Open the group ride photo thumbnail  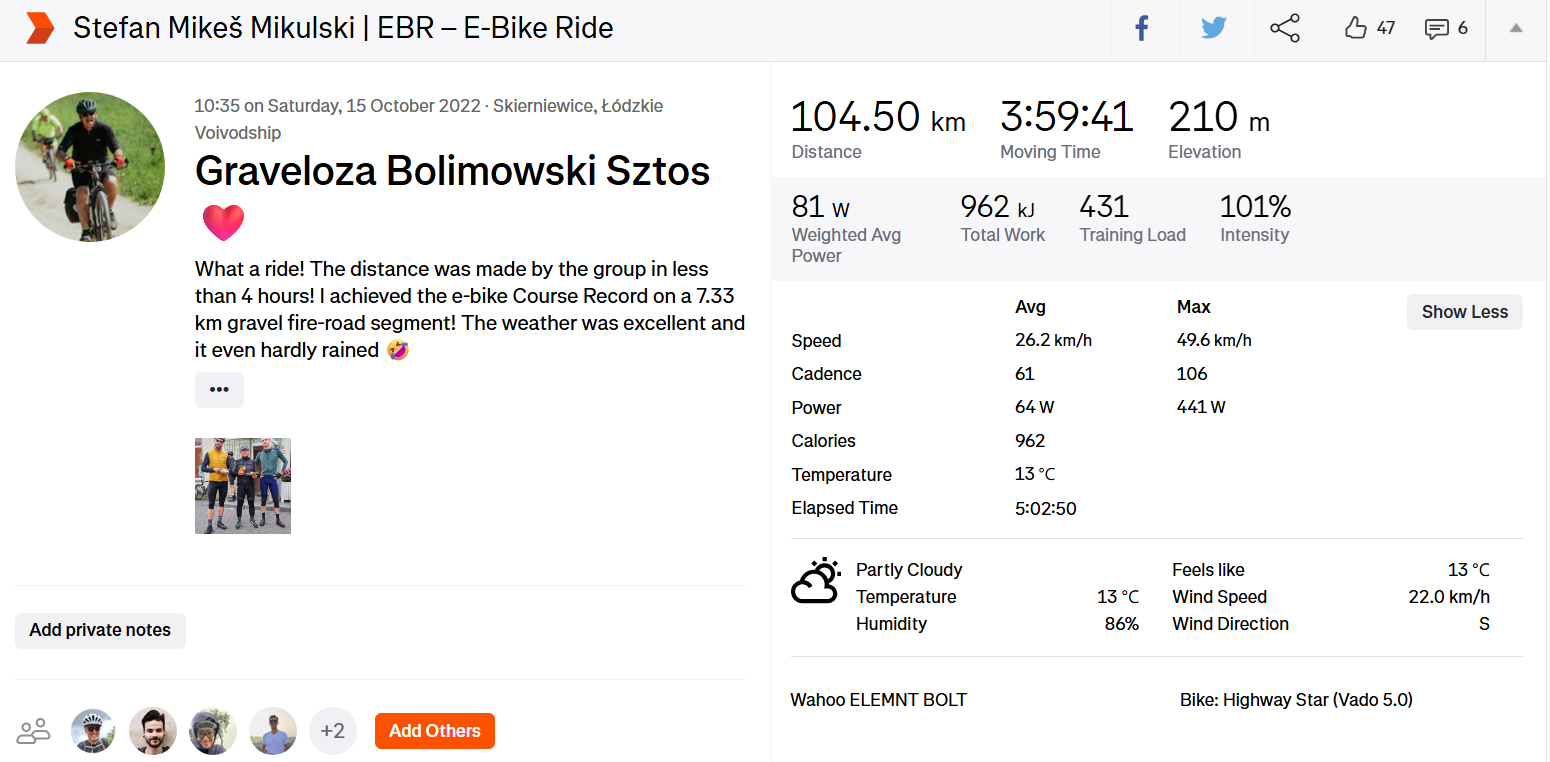click(243, 486)
